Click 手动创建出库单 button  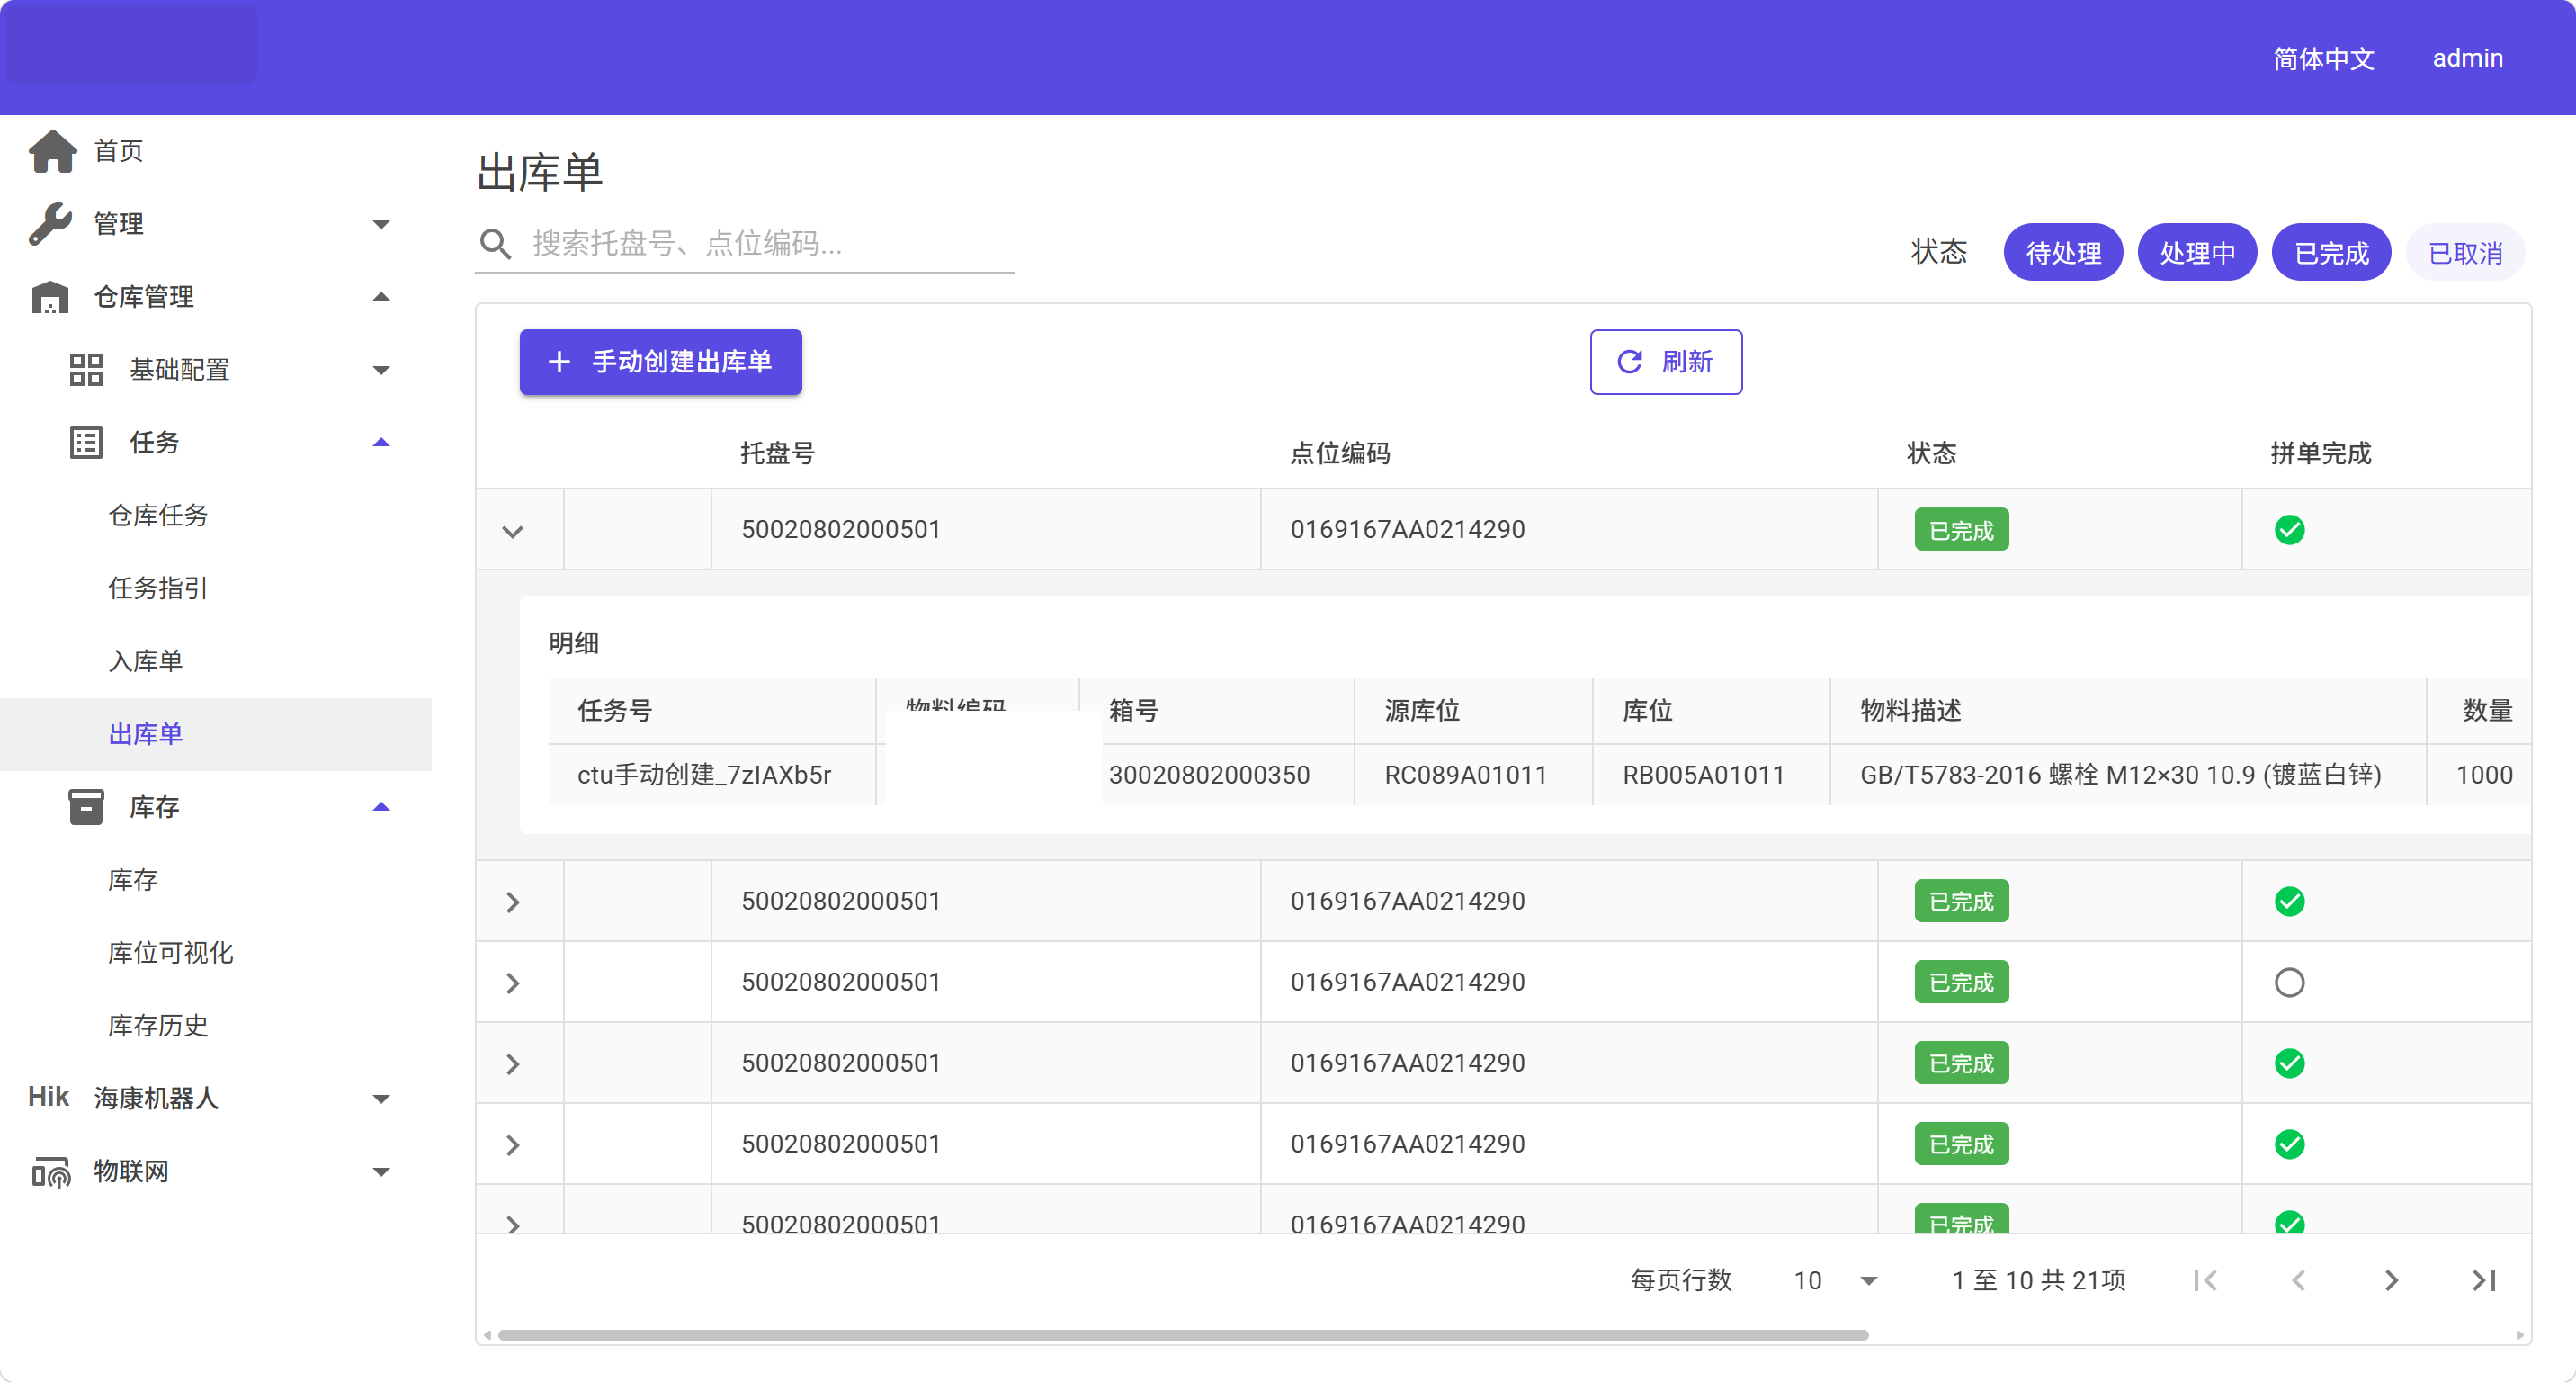[660, 362]
